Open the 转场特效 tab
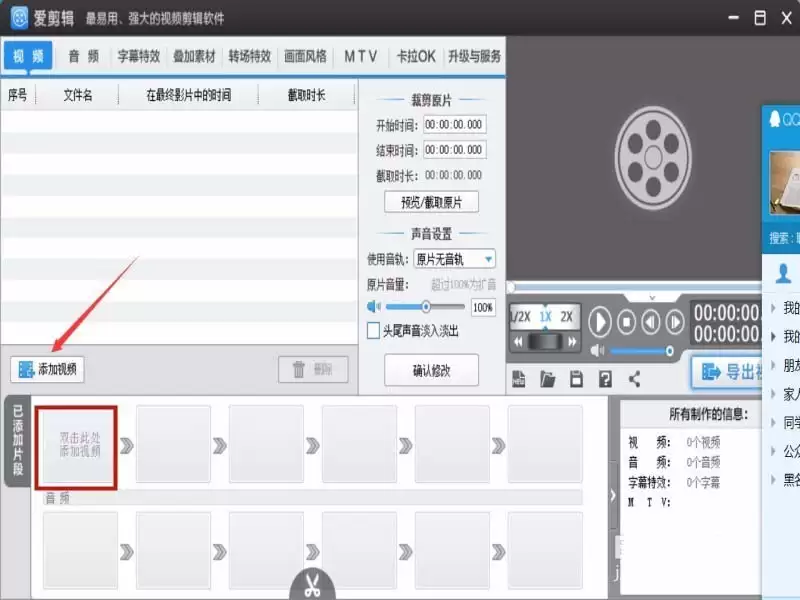 [249, 56]
